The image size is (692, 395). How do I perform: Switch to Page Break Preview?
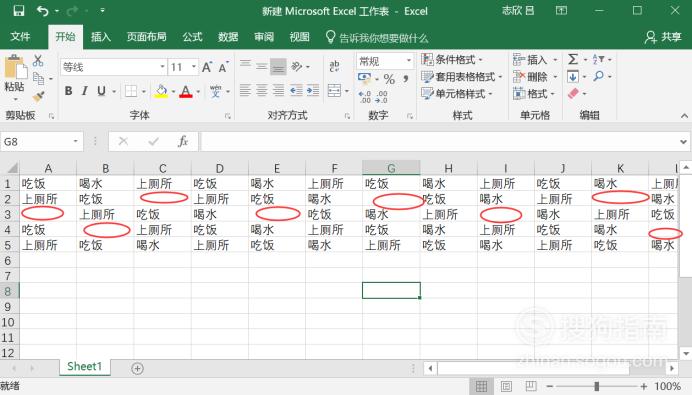[x=531, y=387]
